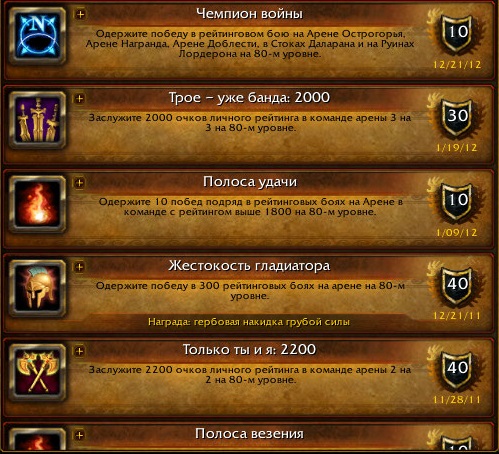Image resolution: width=499 pixels, height=454 pixels.
Task: Expand Только ты и я: 2200 plus button
Action: (x=80, y=351)
